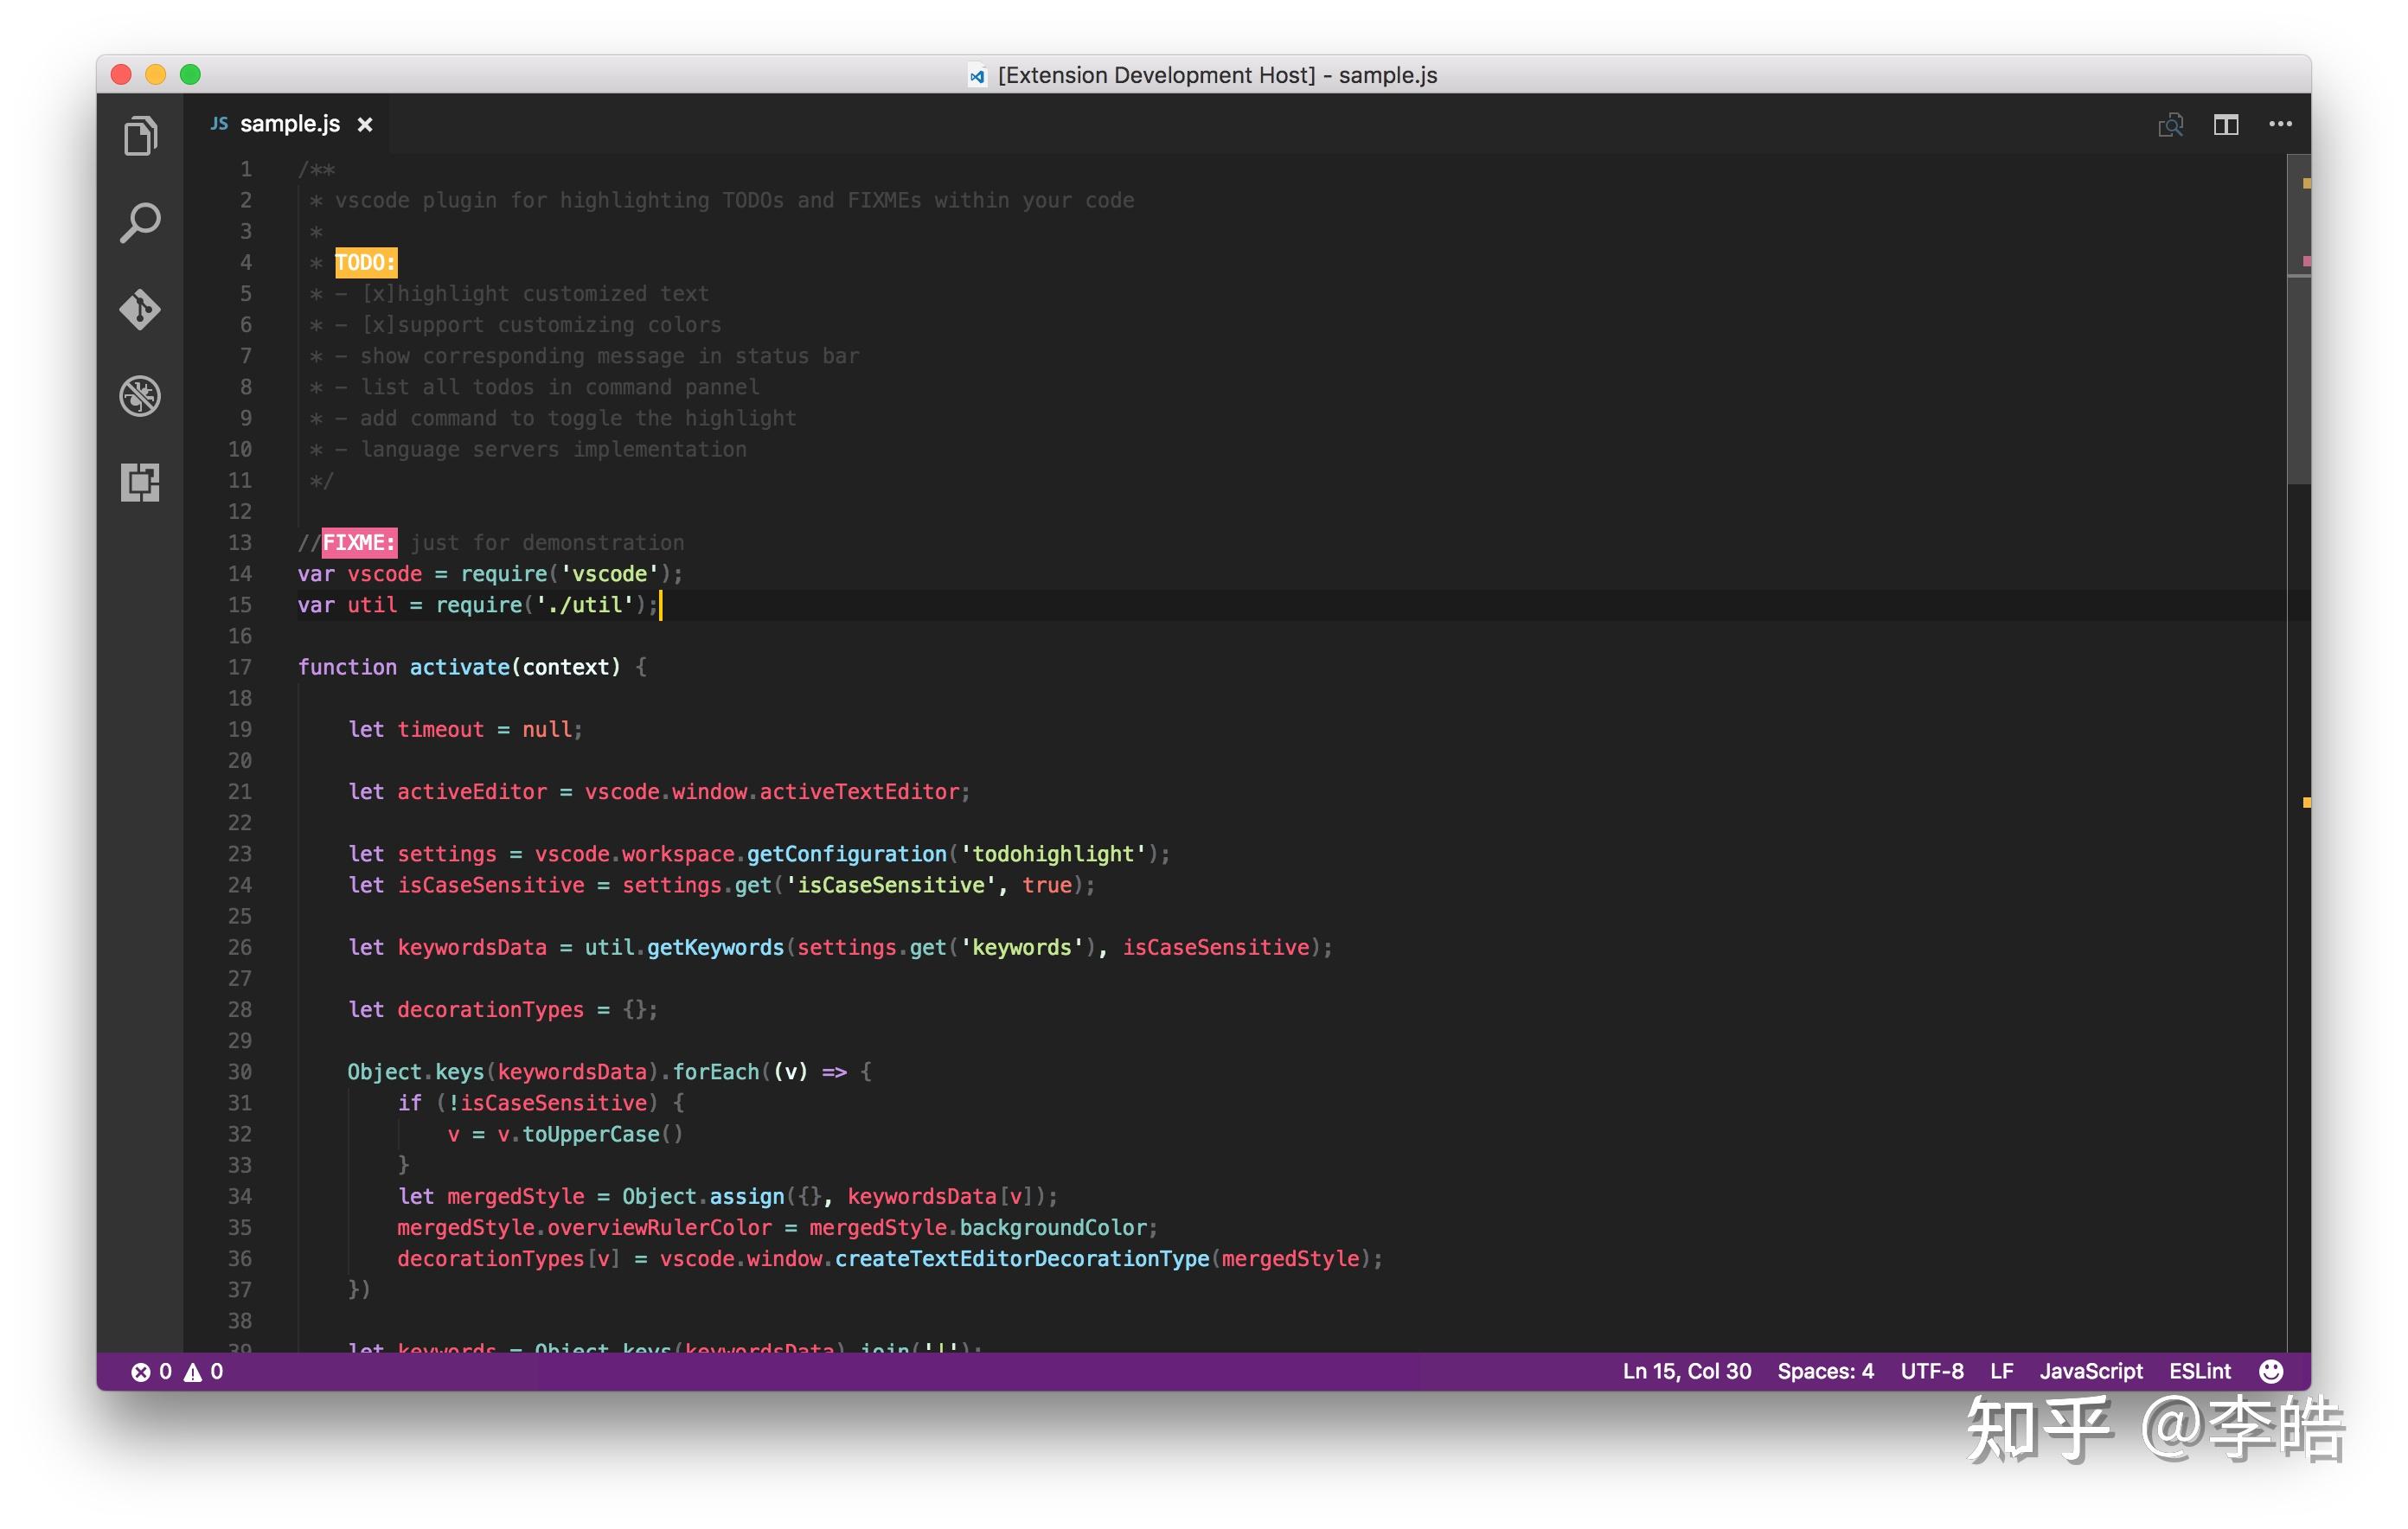Image resolution: width=2408 pixels, height=1529 pixels.
Task: Open the Explorer files view
Action: click(x=140, y=137)
